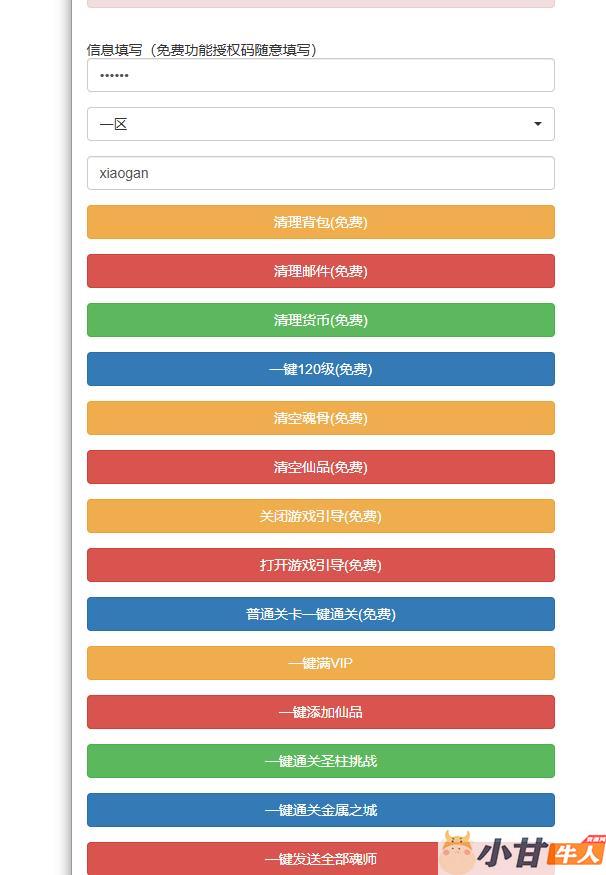Screen dimensions: 606x875
Task: Click the 一键通关金属之城 button
Action: (320, 810)
